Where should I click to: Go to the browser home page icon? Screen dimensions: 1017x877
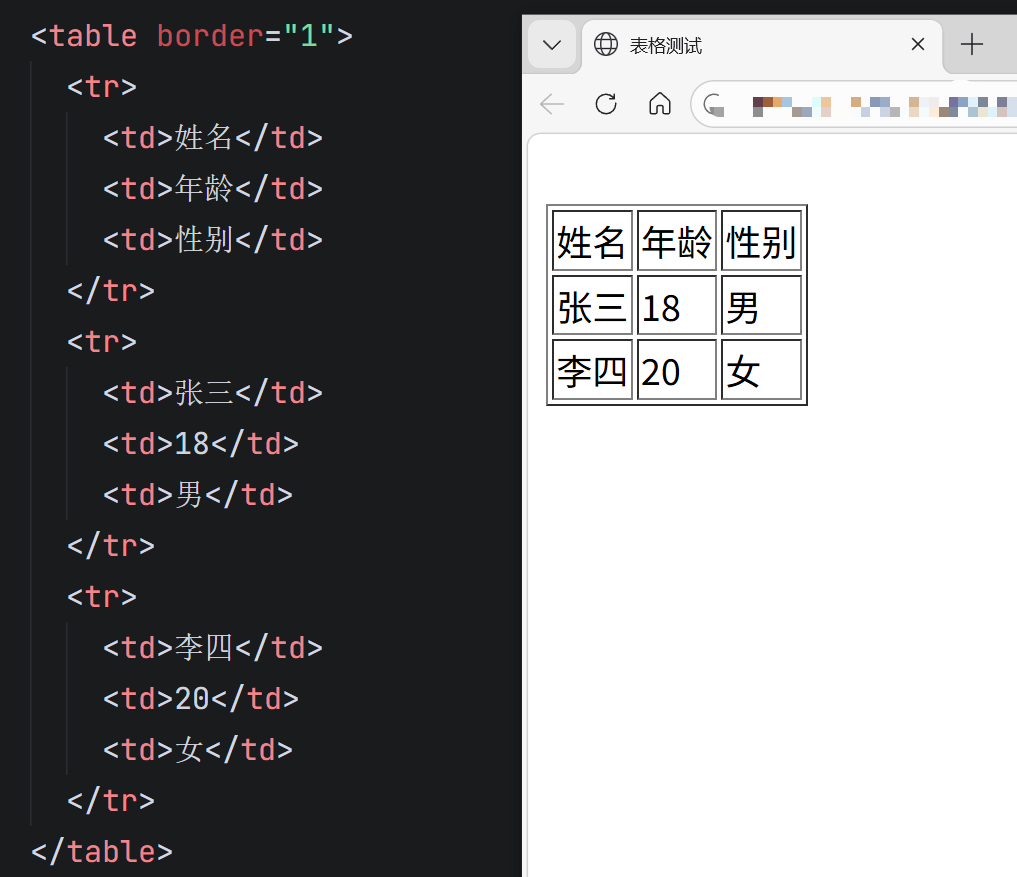tap(660, 103)
